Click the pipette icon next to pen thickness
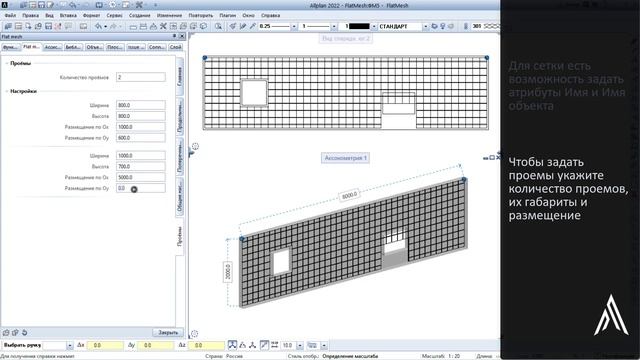The image size is (640, 360). (253, 26)
